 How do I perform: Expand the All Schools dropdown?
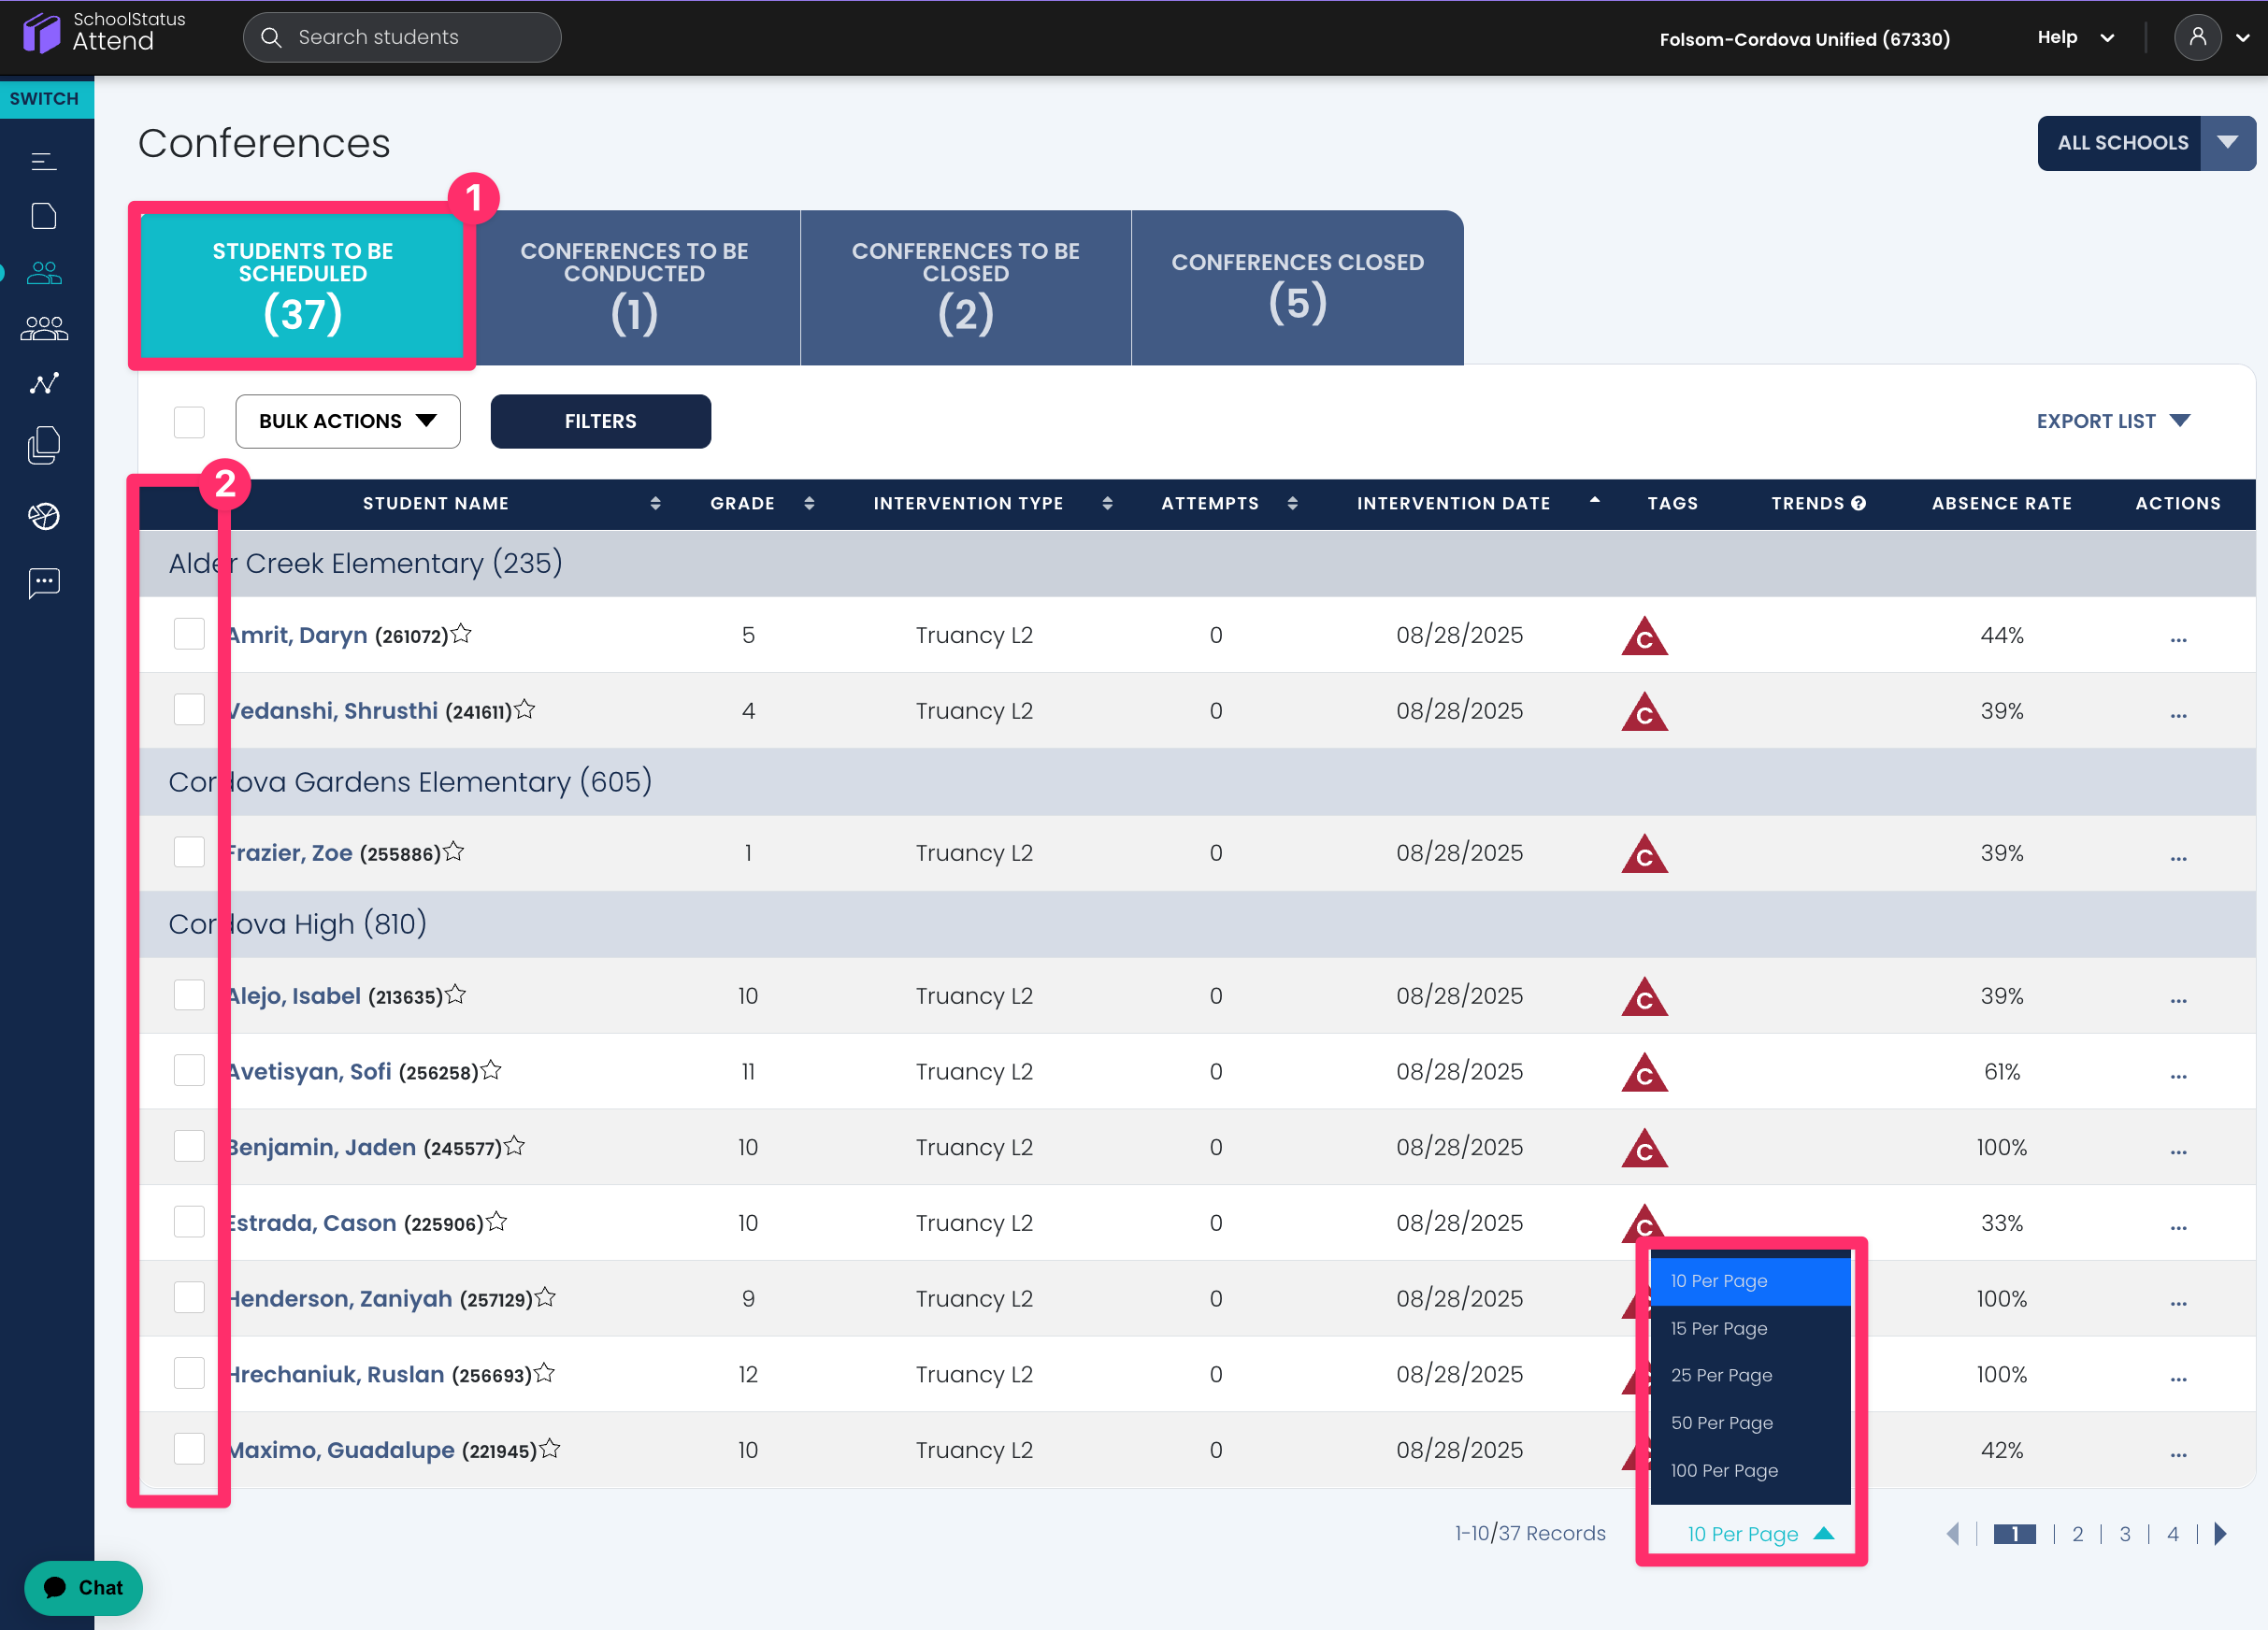tap(2227, 143)
